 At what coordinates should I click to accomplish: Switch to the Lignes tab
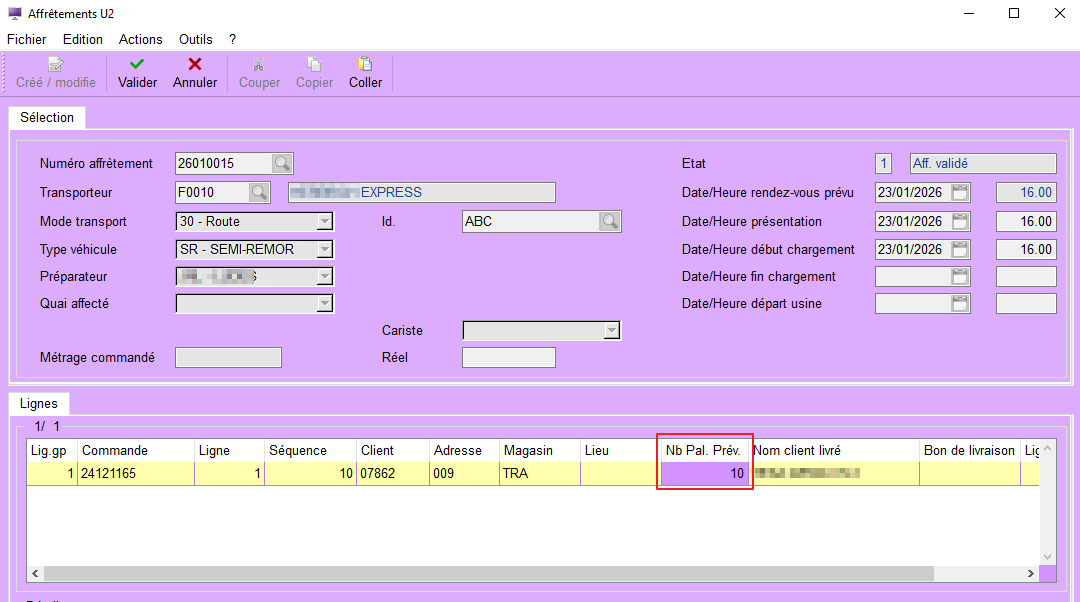[x=39, y=404]
